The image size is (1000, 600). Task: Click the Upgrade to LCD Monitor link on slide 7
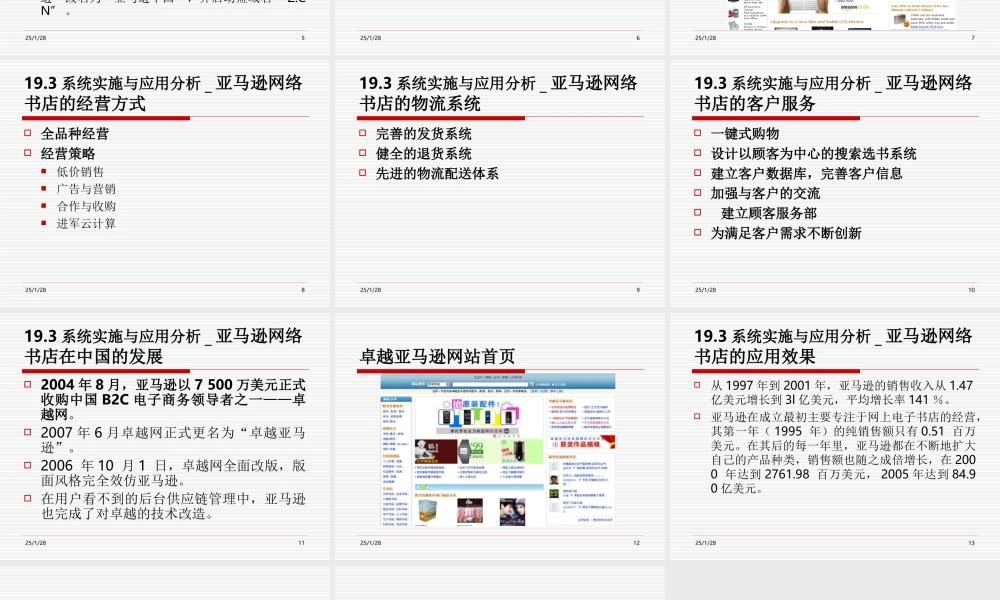click(x=817, y=21)
